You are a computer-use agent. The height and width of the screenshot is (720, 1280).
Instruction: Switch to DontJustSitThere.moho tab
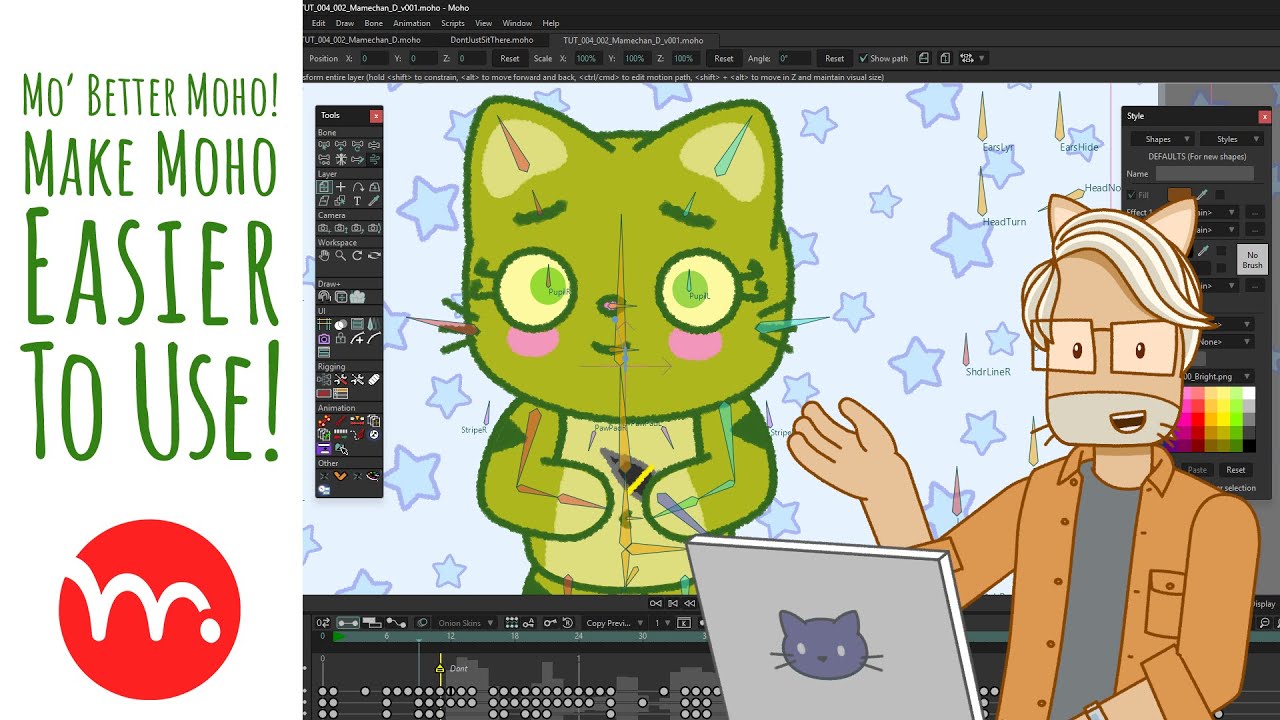click(491, 40)
